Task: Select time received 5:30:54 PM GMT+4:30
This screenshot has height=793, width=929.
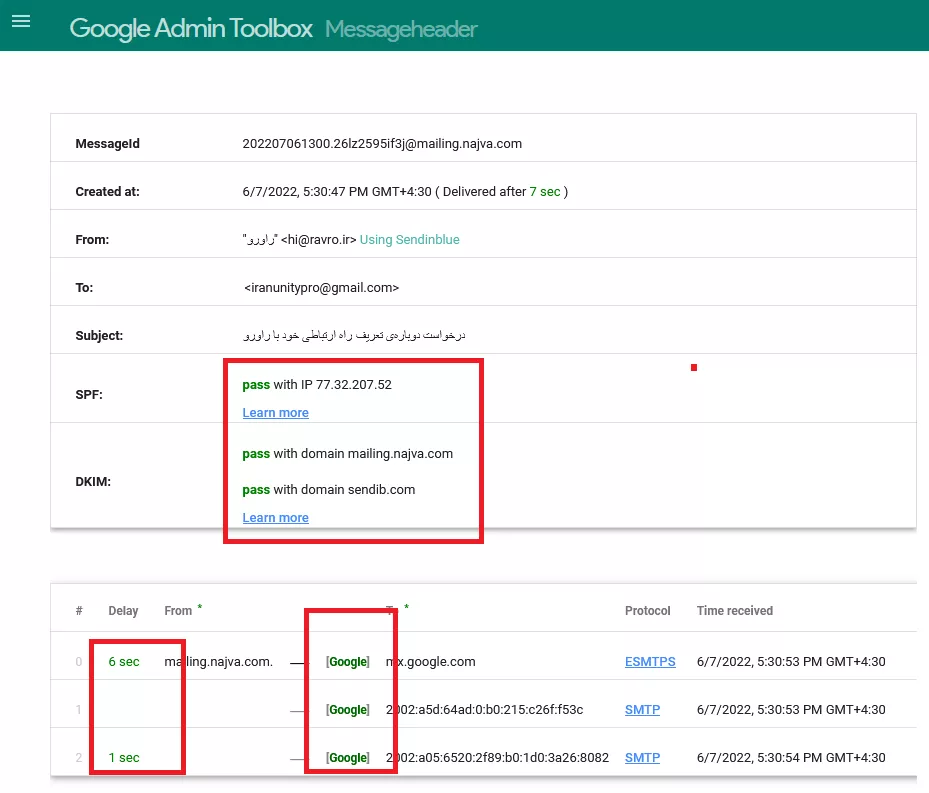Action: pos(791,757)
